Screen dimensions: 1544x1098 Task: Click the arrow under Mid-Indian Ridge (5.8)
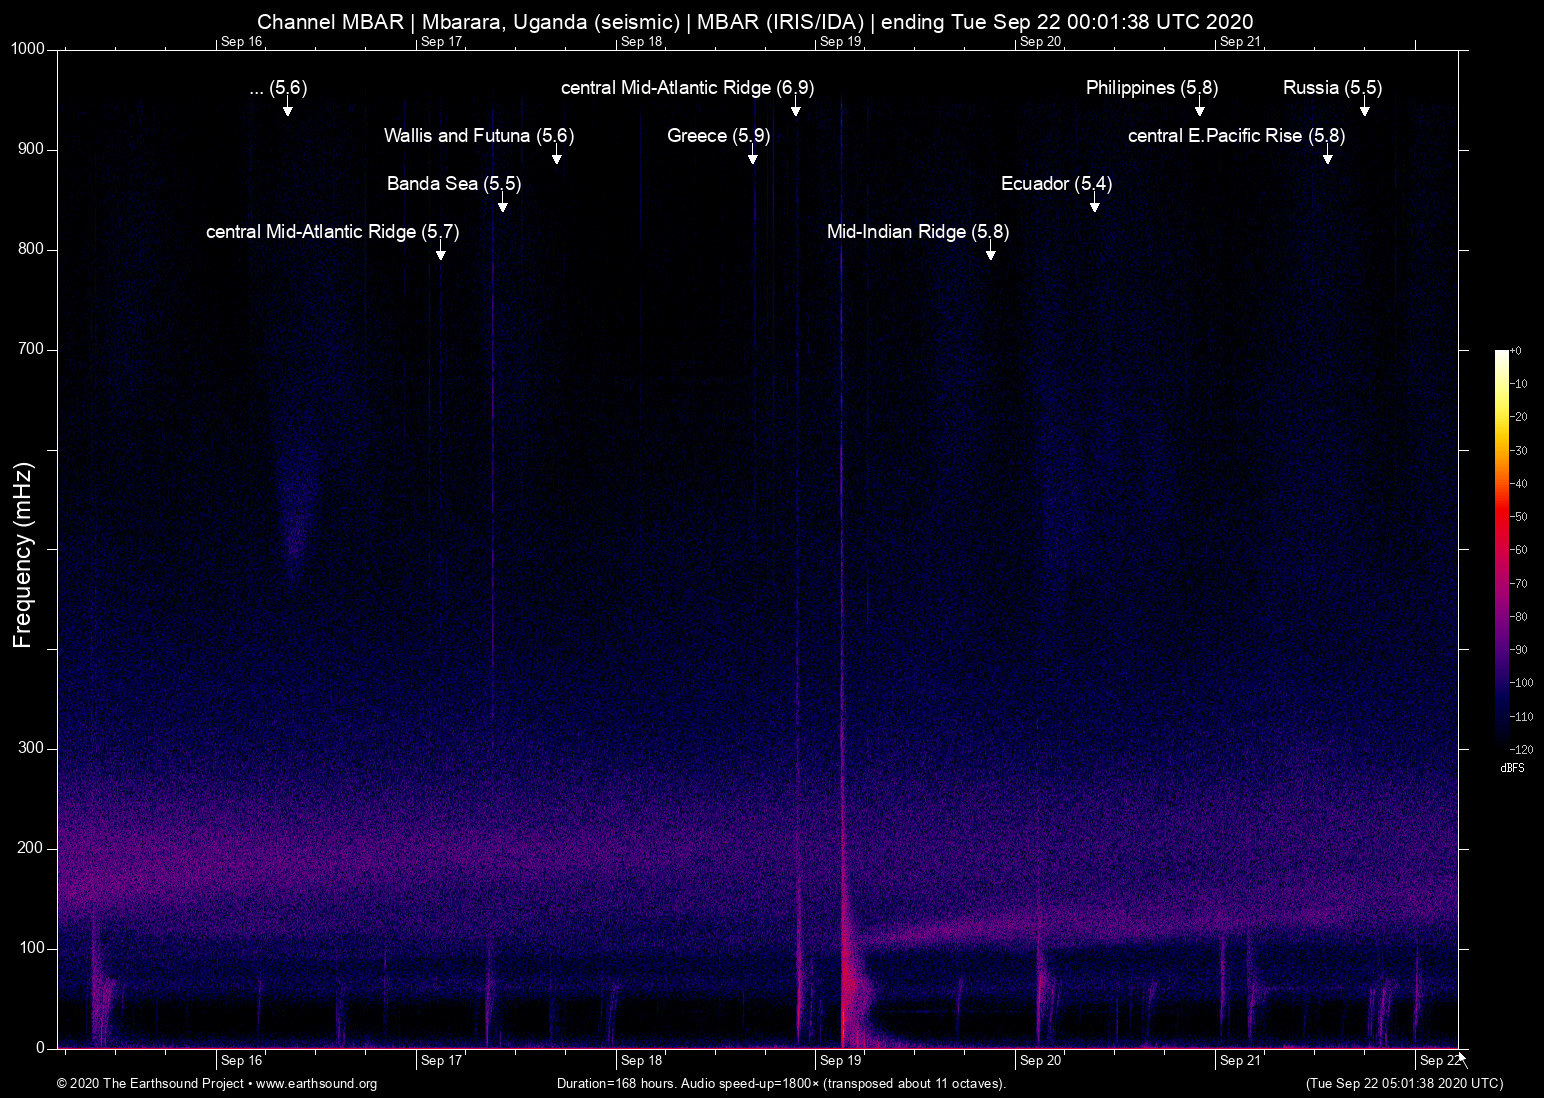pyautogui.click(x=991, y=253)
